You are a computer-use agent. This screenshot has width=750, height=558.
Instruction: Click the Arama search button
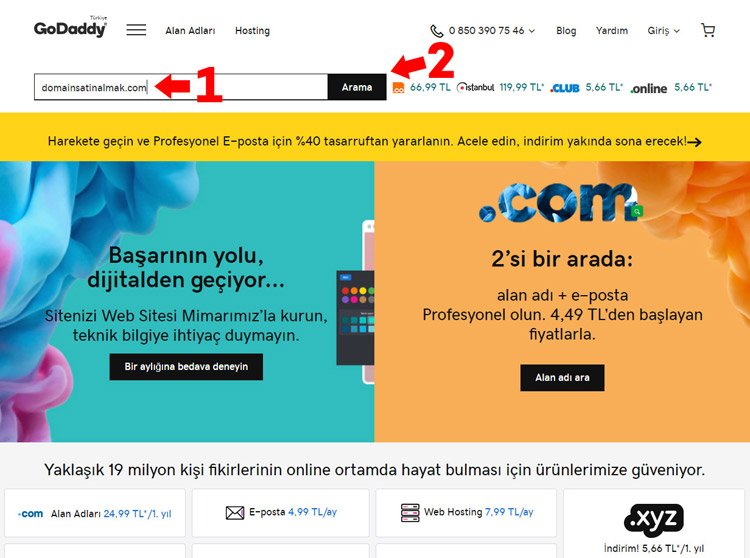357,87
